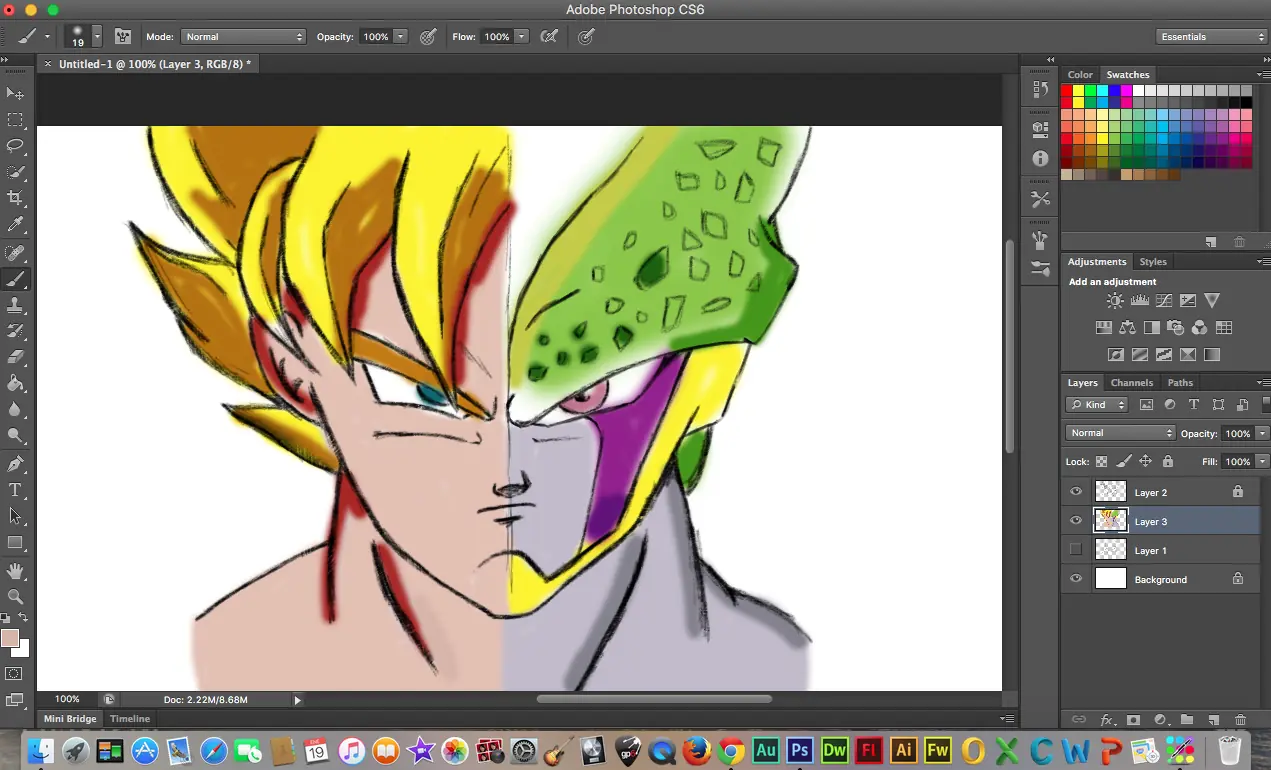Open the History panel icon

coord(1040,90)
